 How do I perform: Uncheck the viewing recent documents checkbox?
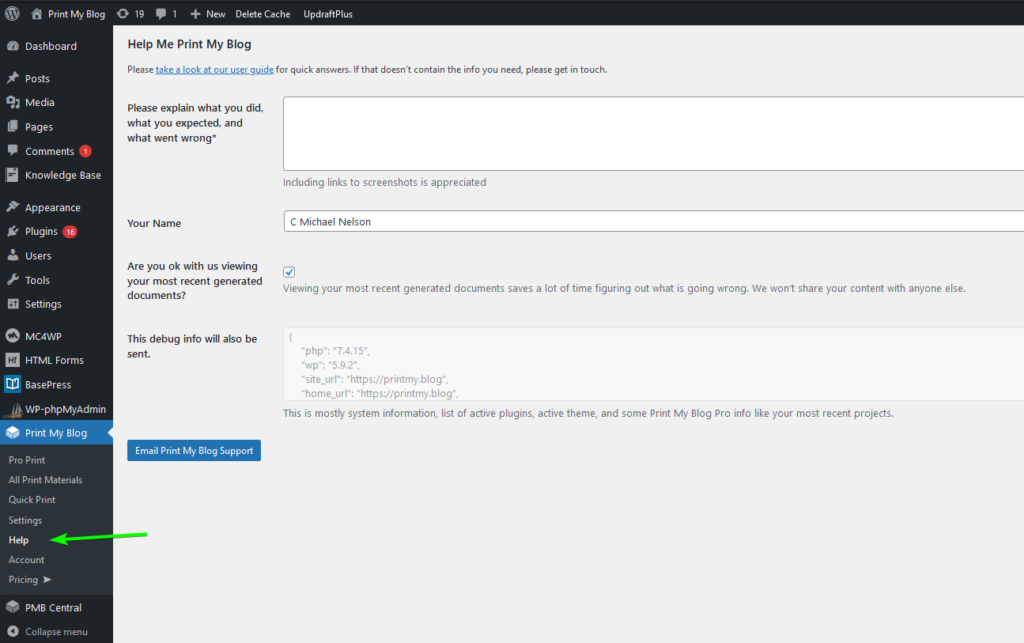[289, 272]
